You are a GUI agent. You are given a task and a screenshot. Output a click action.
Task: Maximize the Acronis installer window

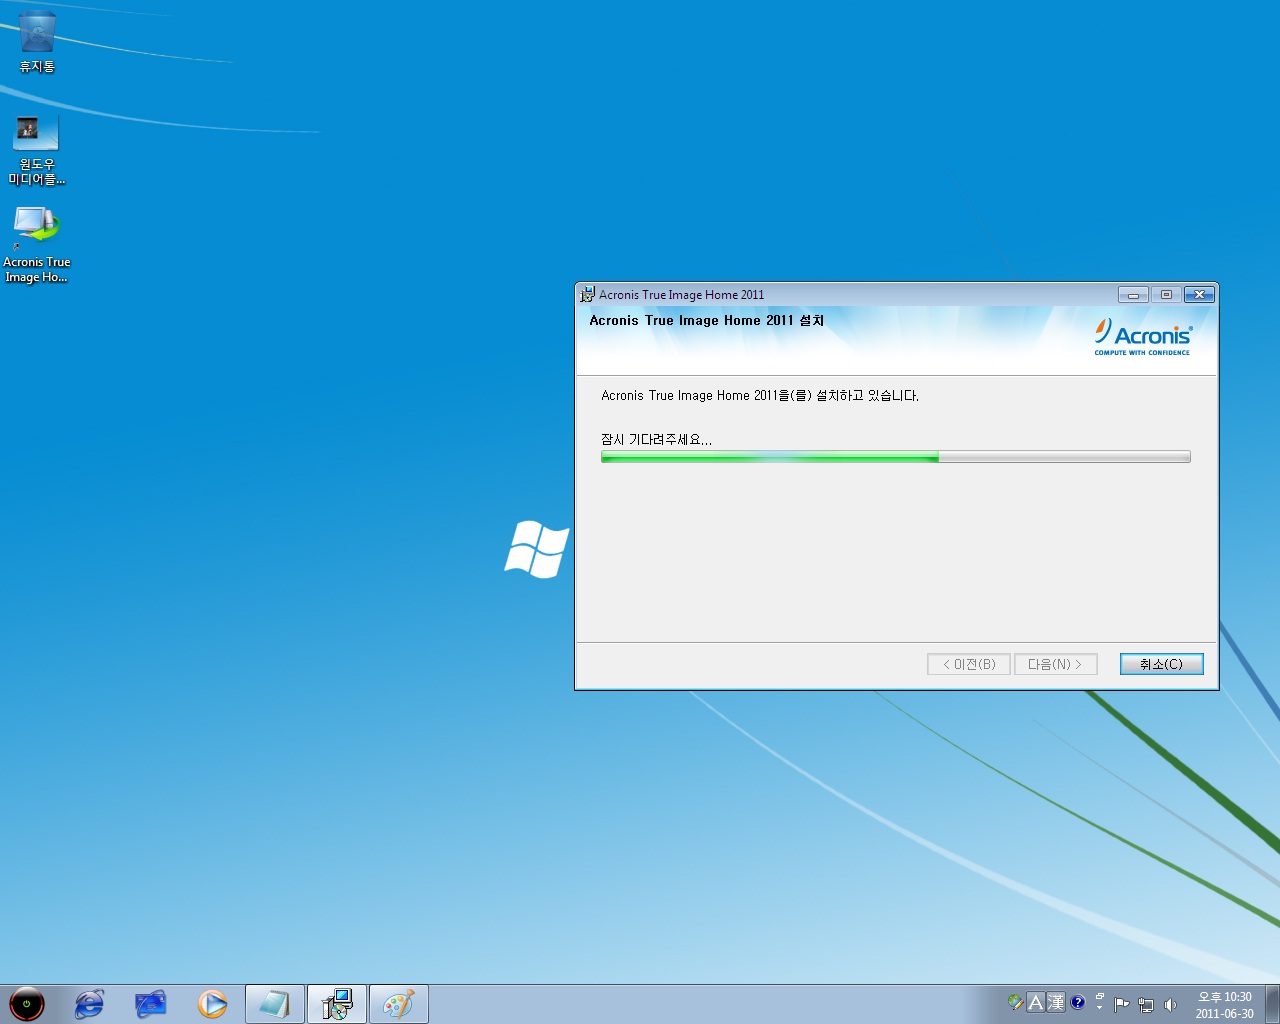(1166, 294)
